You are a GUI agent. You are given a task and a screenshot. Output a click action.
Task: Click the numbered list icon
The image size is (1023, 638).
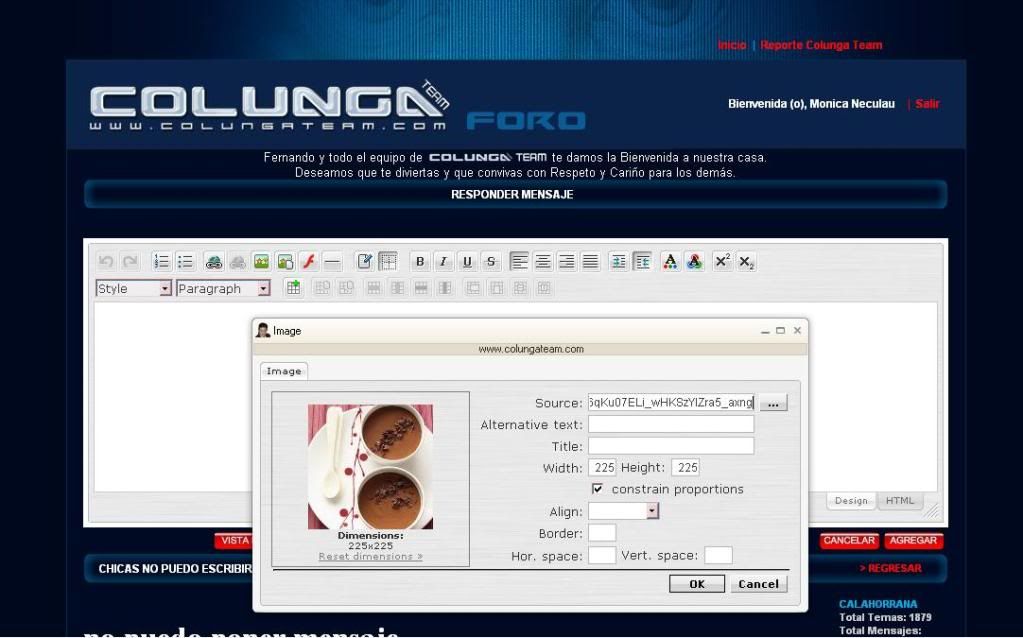tap(161, 262)
